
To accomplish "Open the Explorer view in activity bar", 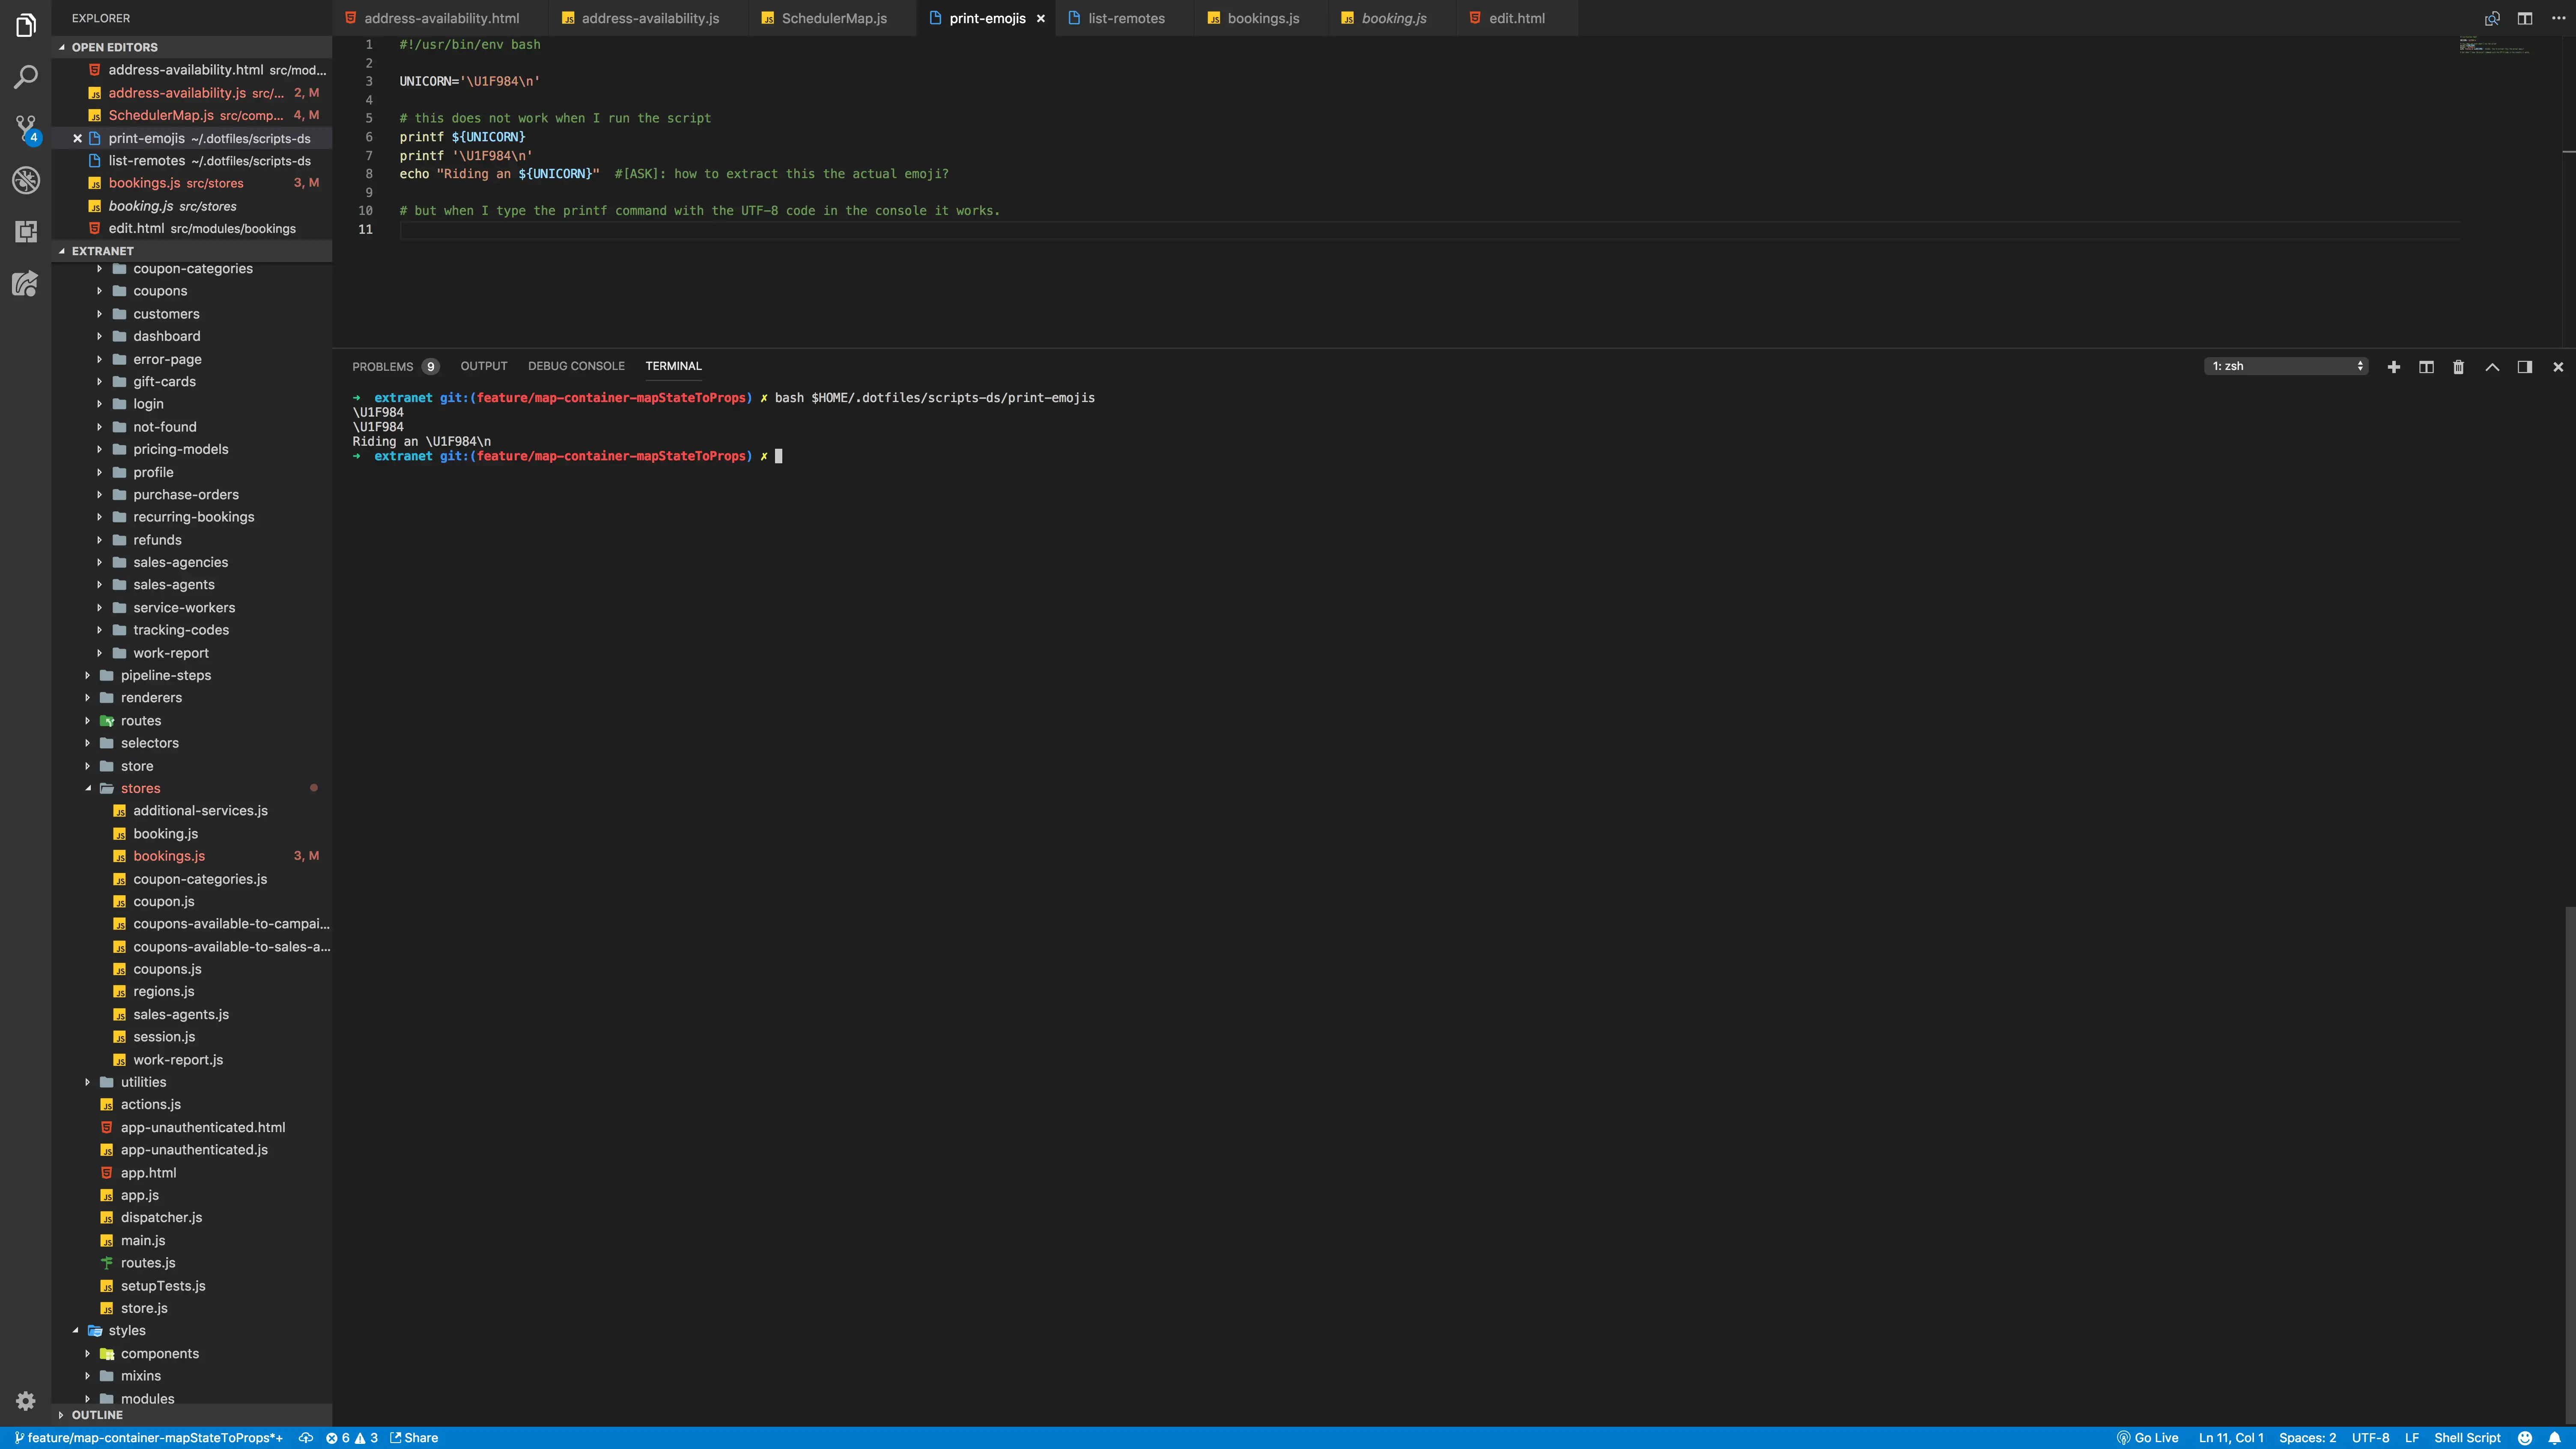I will click(26, 25).
